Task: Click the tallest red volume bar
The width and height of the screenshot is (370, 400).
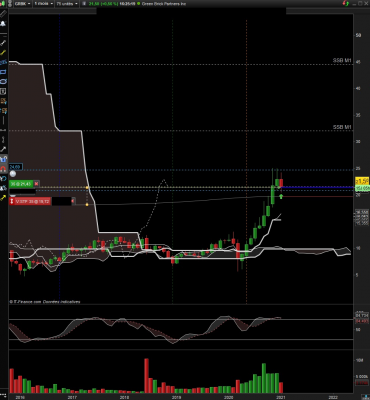Action: pos(146,376)
